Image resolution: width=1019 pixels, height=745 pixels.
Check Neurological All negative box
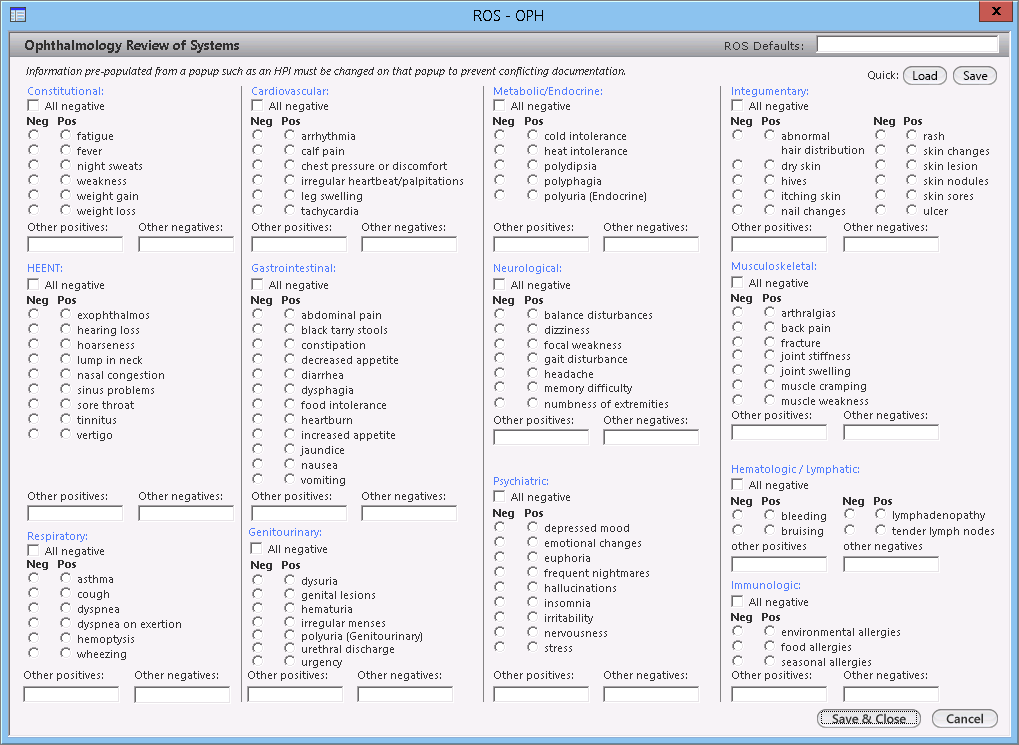pos(499,284)
